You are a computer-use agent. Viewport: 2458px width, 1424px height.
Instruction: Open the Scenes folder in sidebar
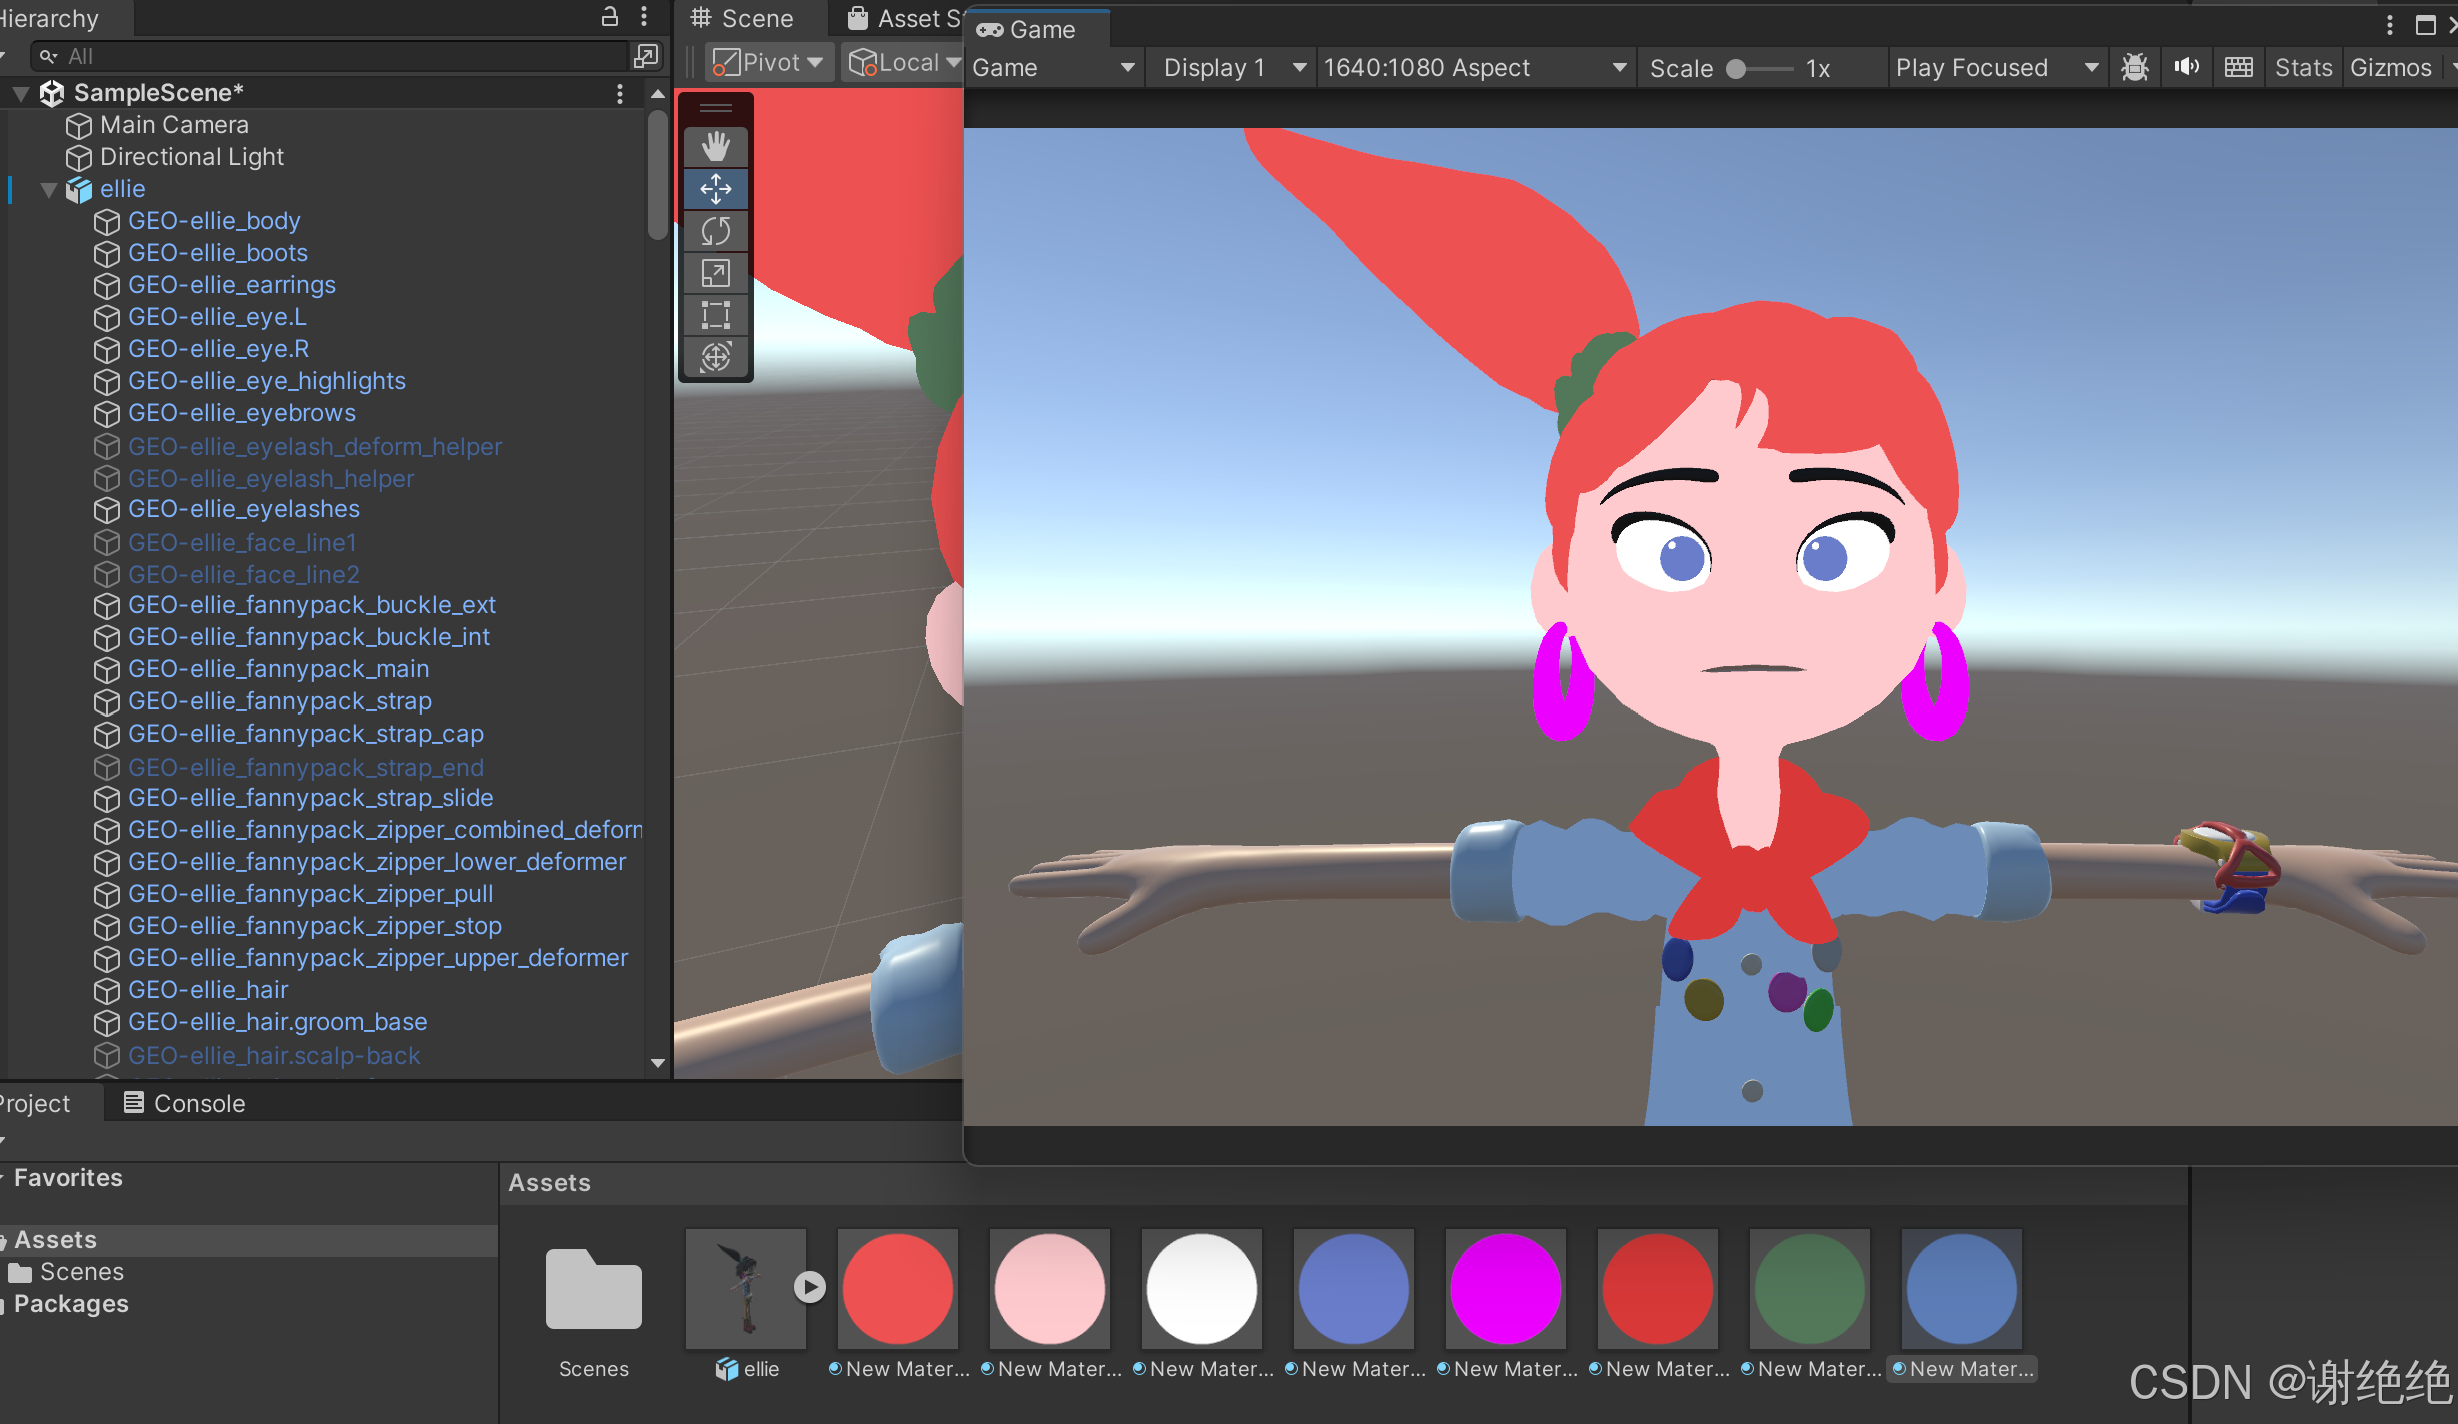(81, 1272)
